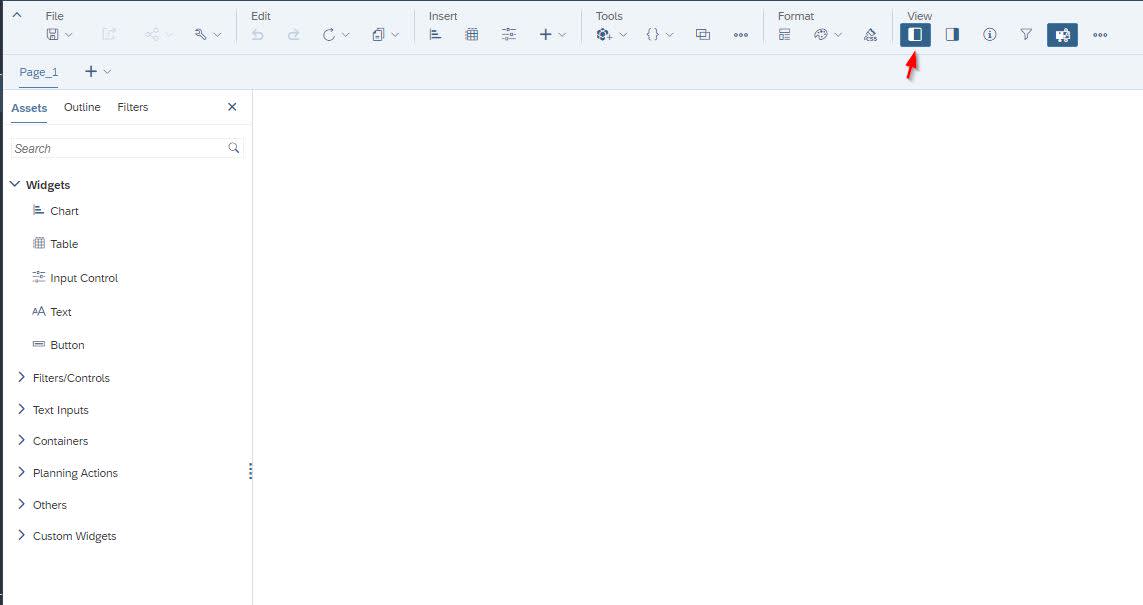The height and width of the screenshot is (605, 1143).
Task: Click the Copy icon in Edit group
Action: [x=378, y=34]
